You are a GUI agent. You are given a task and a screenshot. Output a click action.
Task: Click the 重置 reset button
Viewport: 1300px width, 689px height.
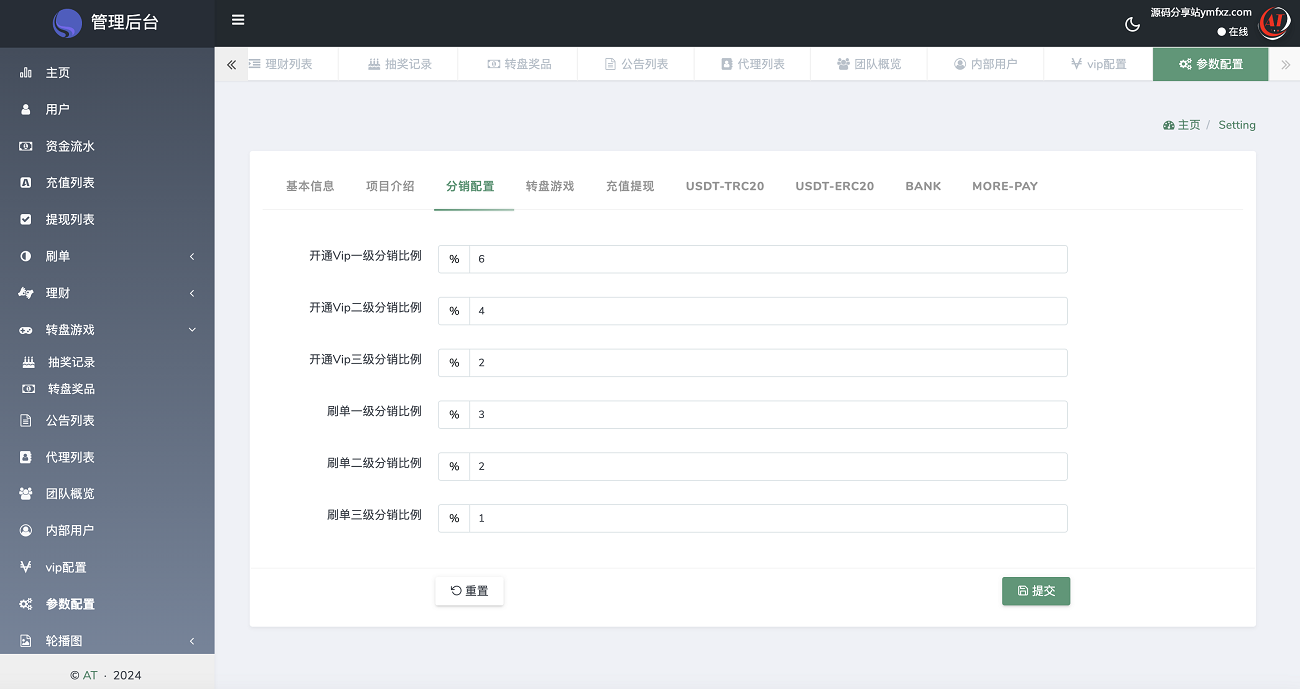tap(469, 591)
